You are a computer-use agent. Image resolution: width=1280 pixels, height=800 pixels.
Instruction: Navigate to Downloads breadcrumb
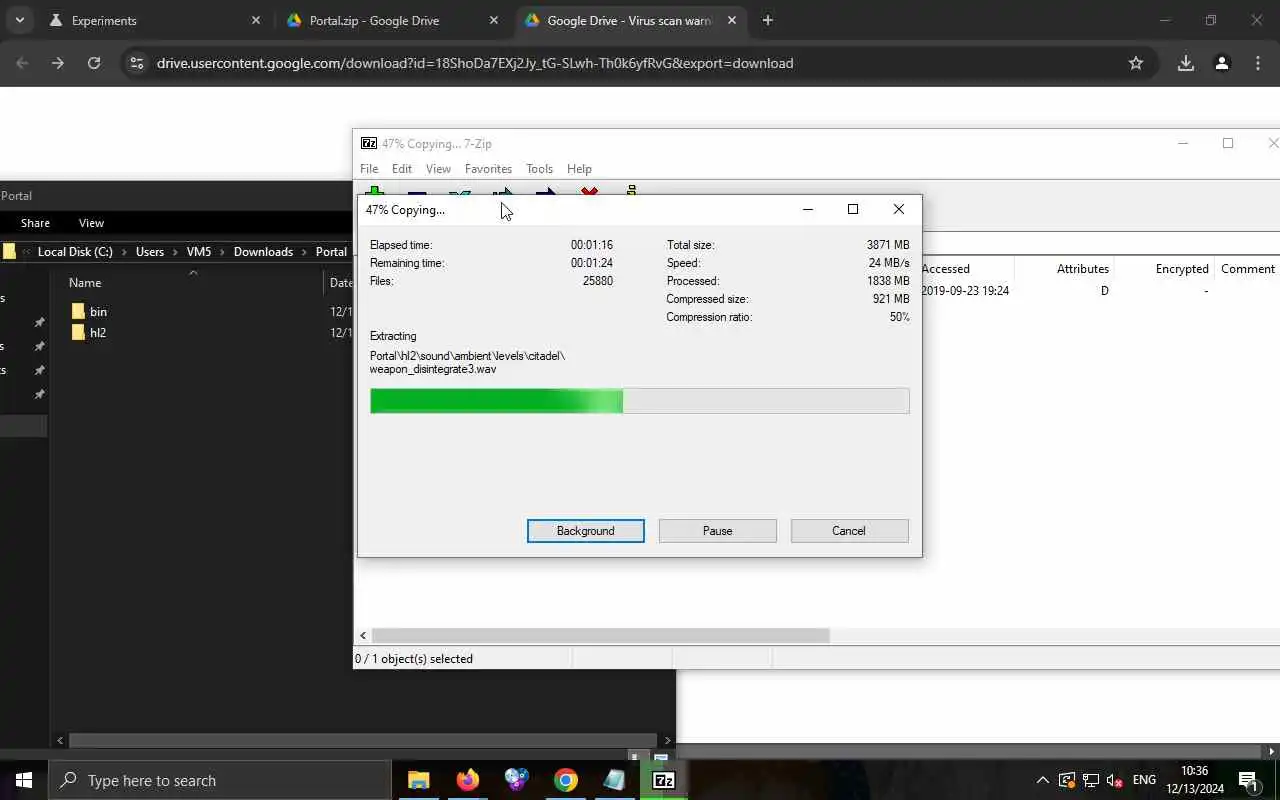click(x=263, y=252)
